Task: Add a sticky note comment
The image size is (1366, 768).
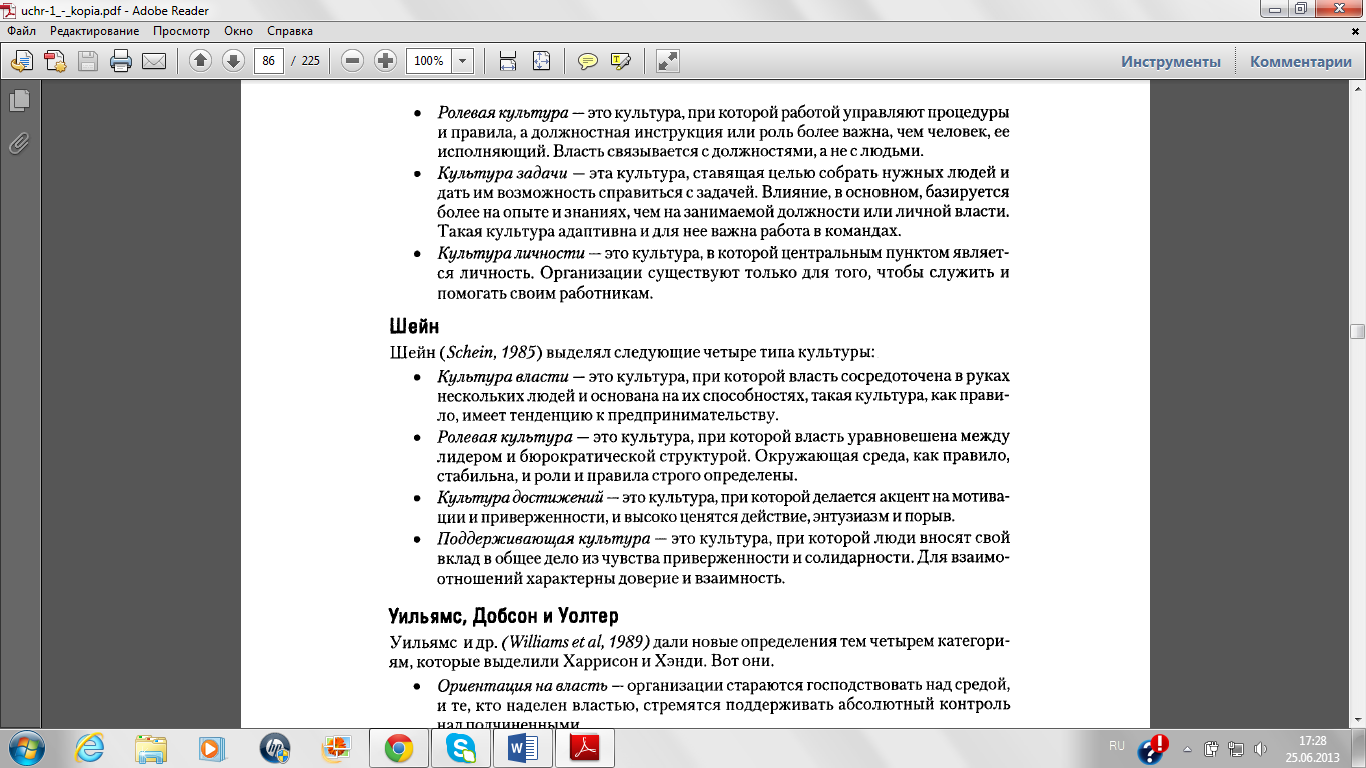Action: pos(588,61)
